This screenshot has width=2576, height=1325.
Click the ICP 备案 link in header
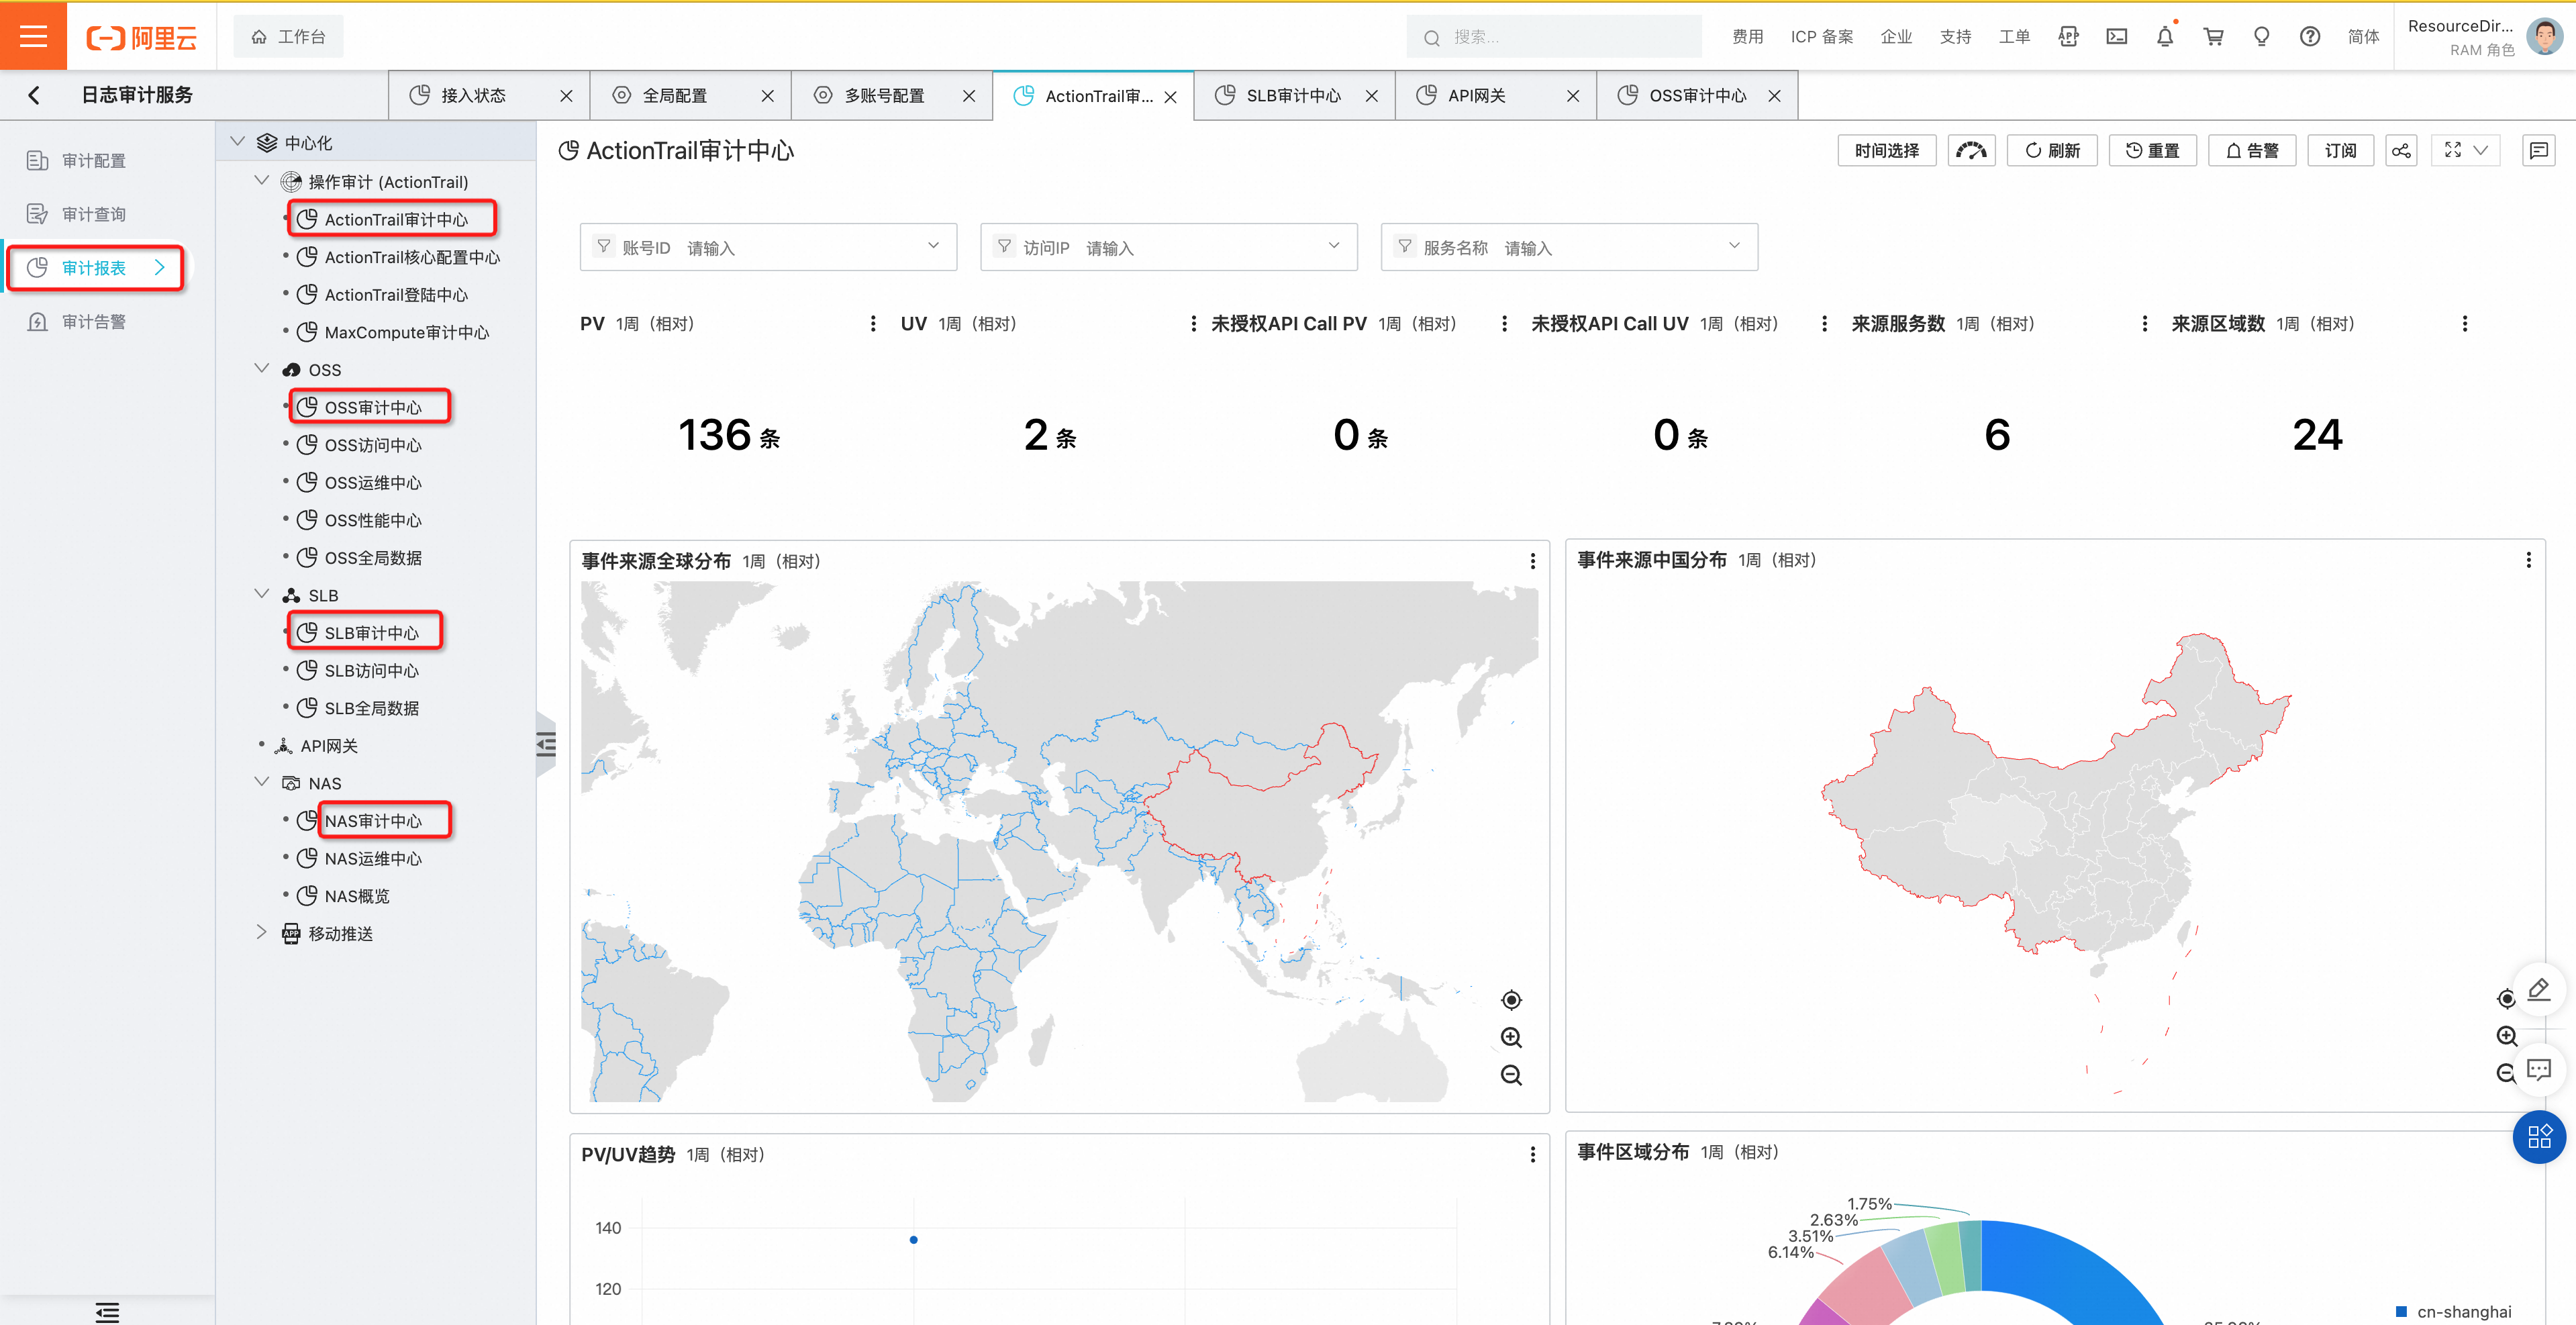(1821, 37)
